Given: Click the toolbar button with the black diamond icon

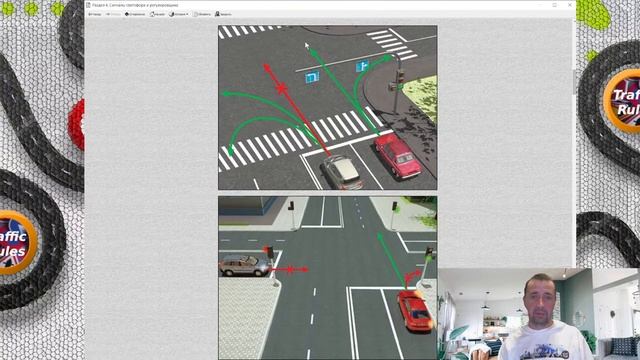Looking at the screenshot, I should pos(135,14).
